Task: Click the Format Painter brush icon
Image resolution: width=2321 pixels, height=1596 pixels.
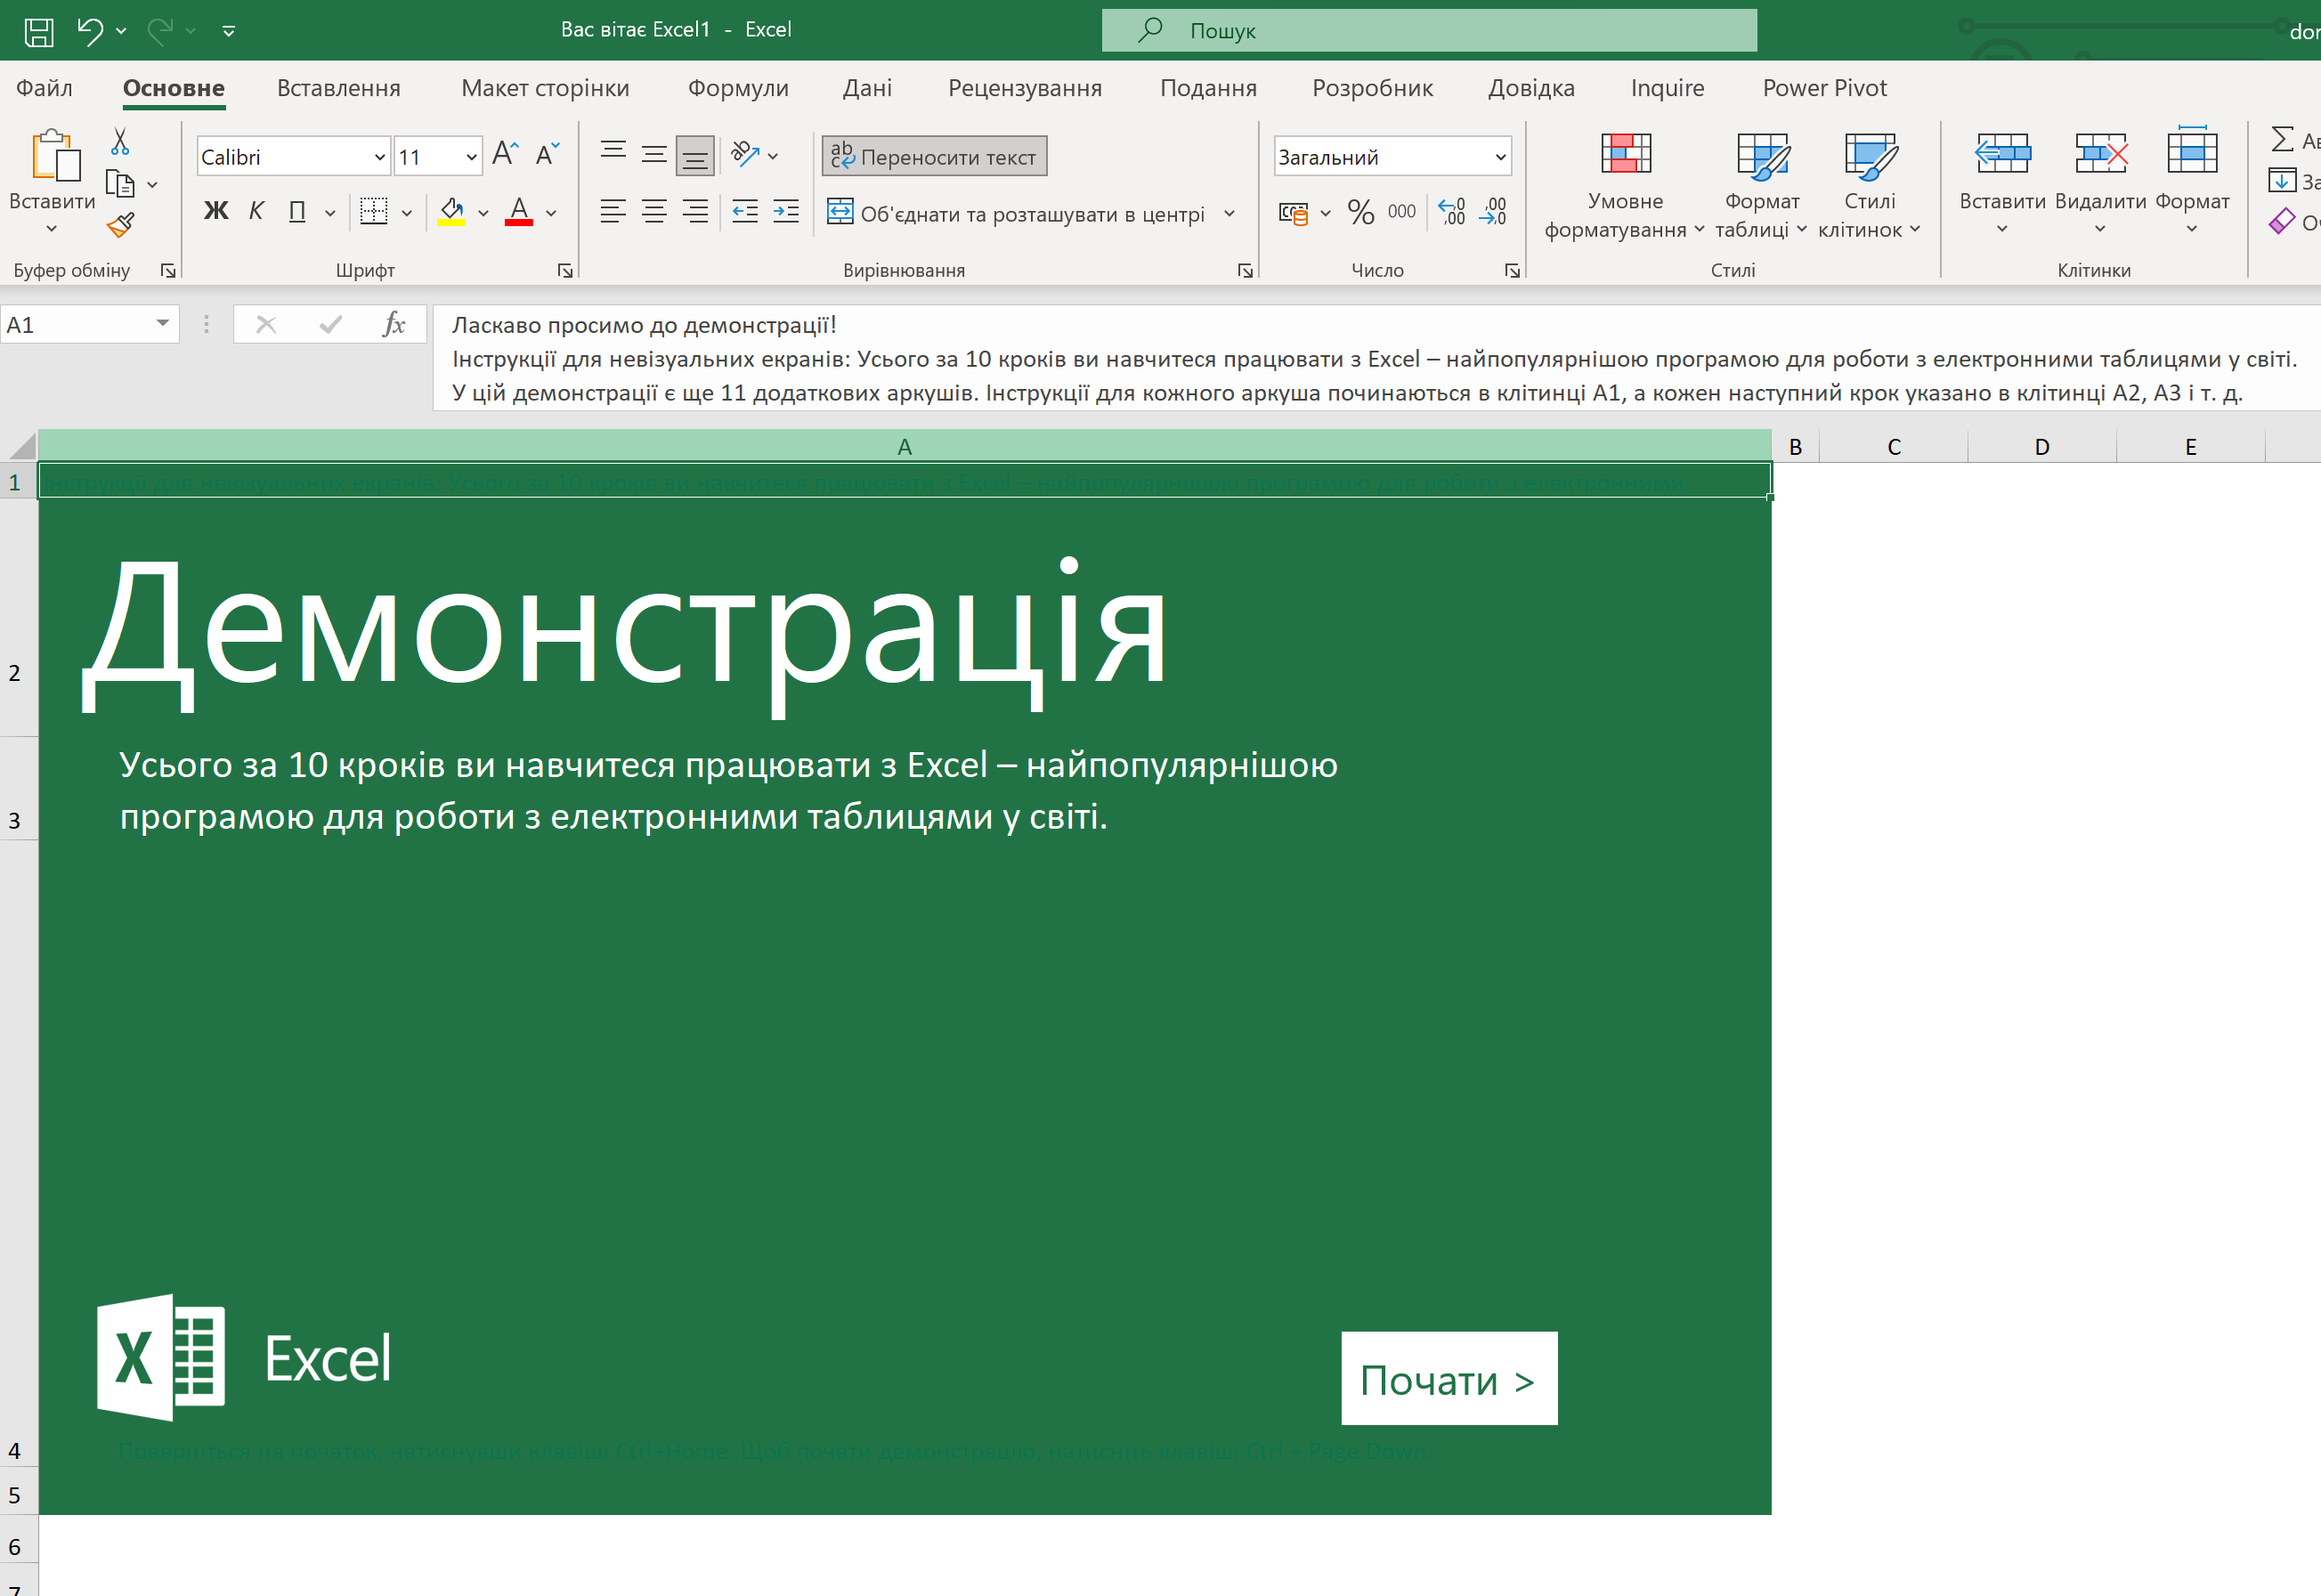Action: tap(120, 226)
